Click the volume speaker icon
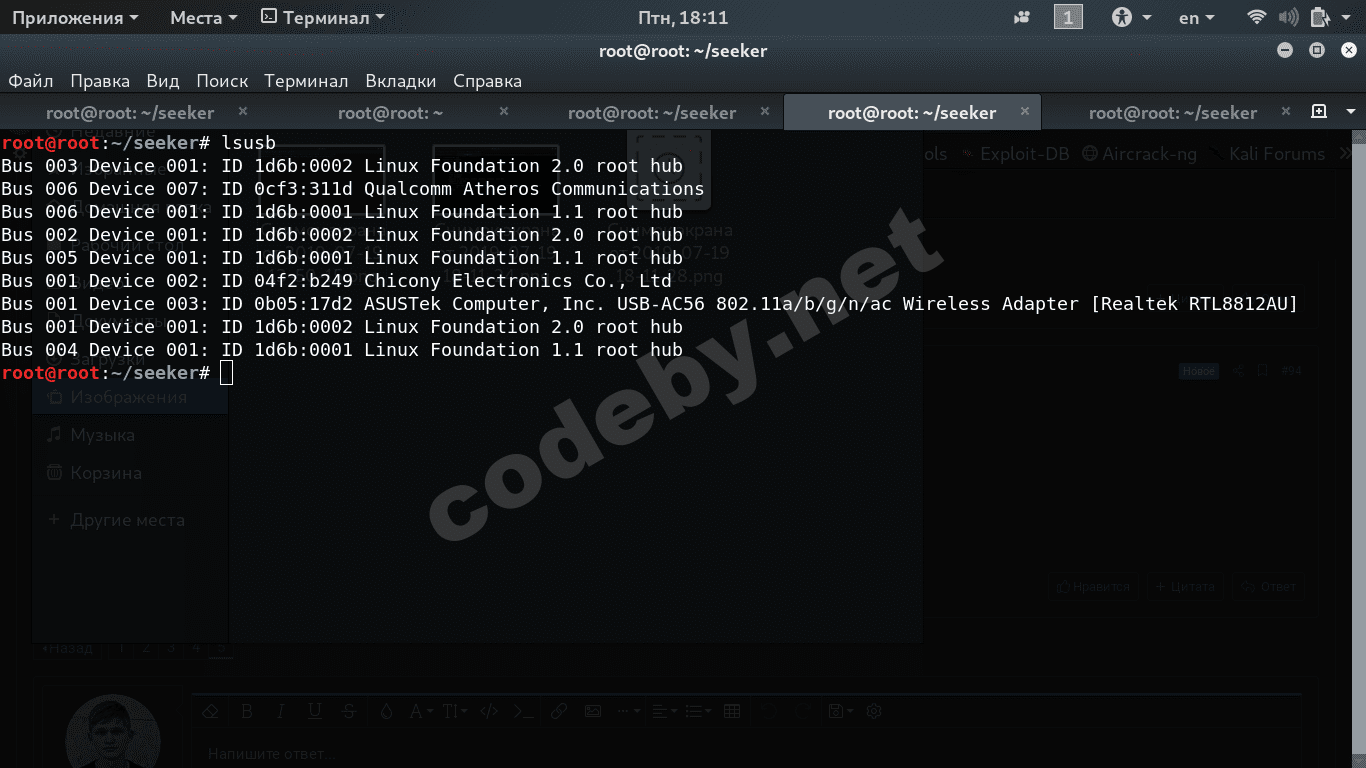Viewport: 1366px width, 768px height. (1289, 17)
